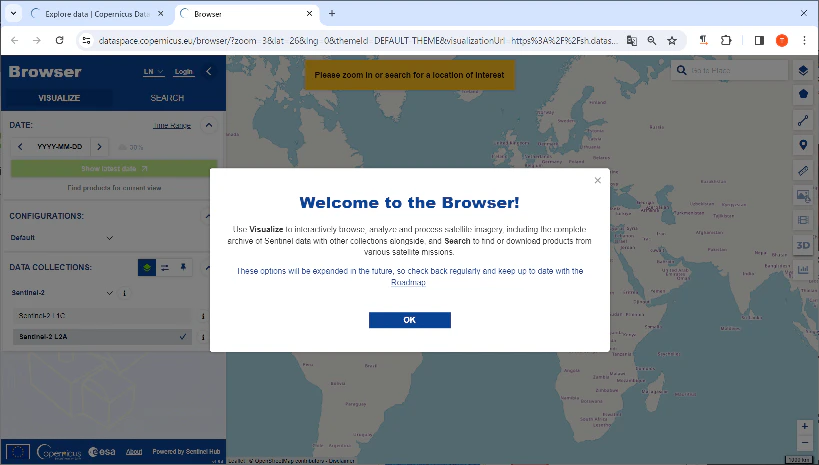Select the Browser Chrome tab

245,14
